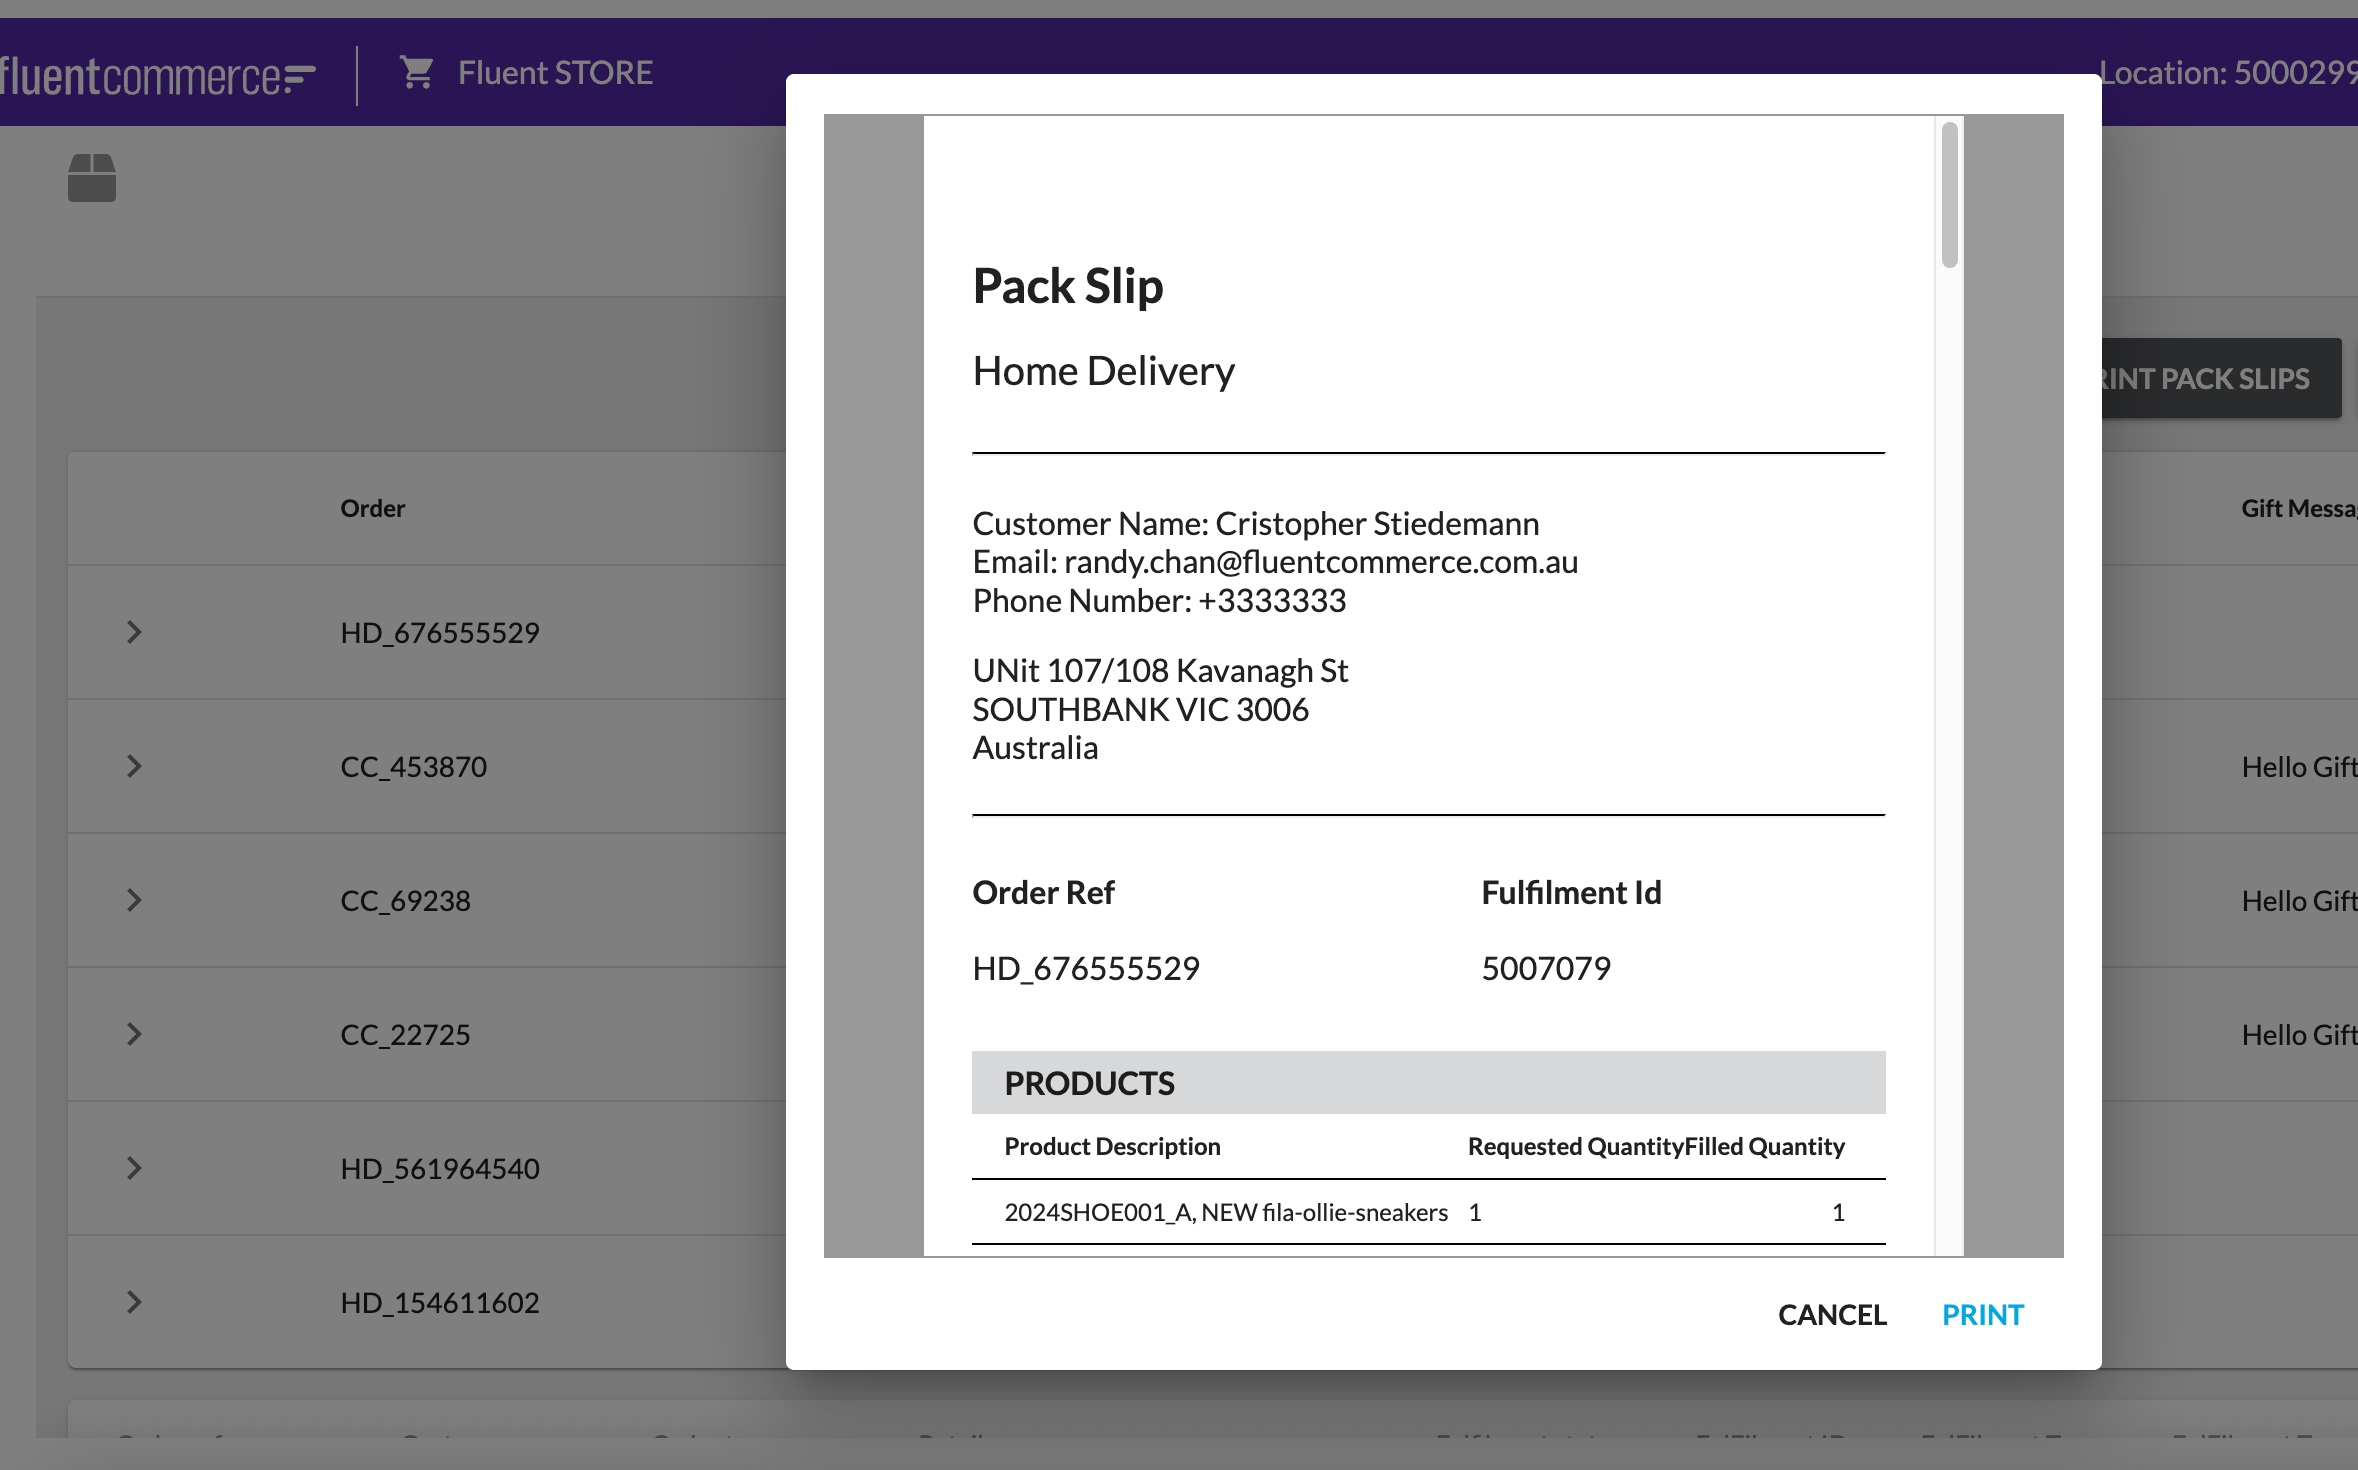2358x1470 pixels.
Task: Click the fluentcommerce logo
Action: (158, 76)
